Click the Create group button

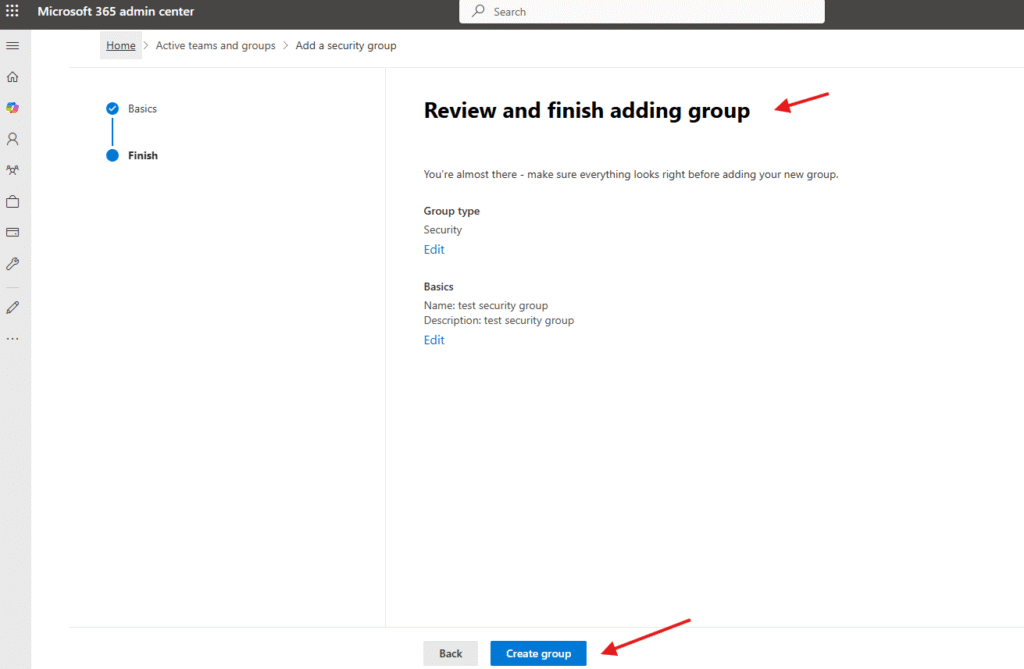point(538,654)
